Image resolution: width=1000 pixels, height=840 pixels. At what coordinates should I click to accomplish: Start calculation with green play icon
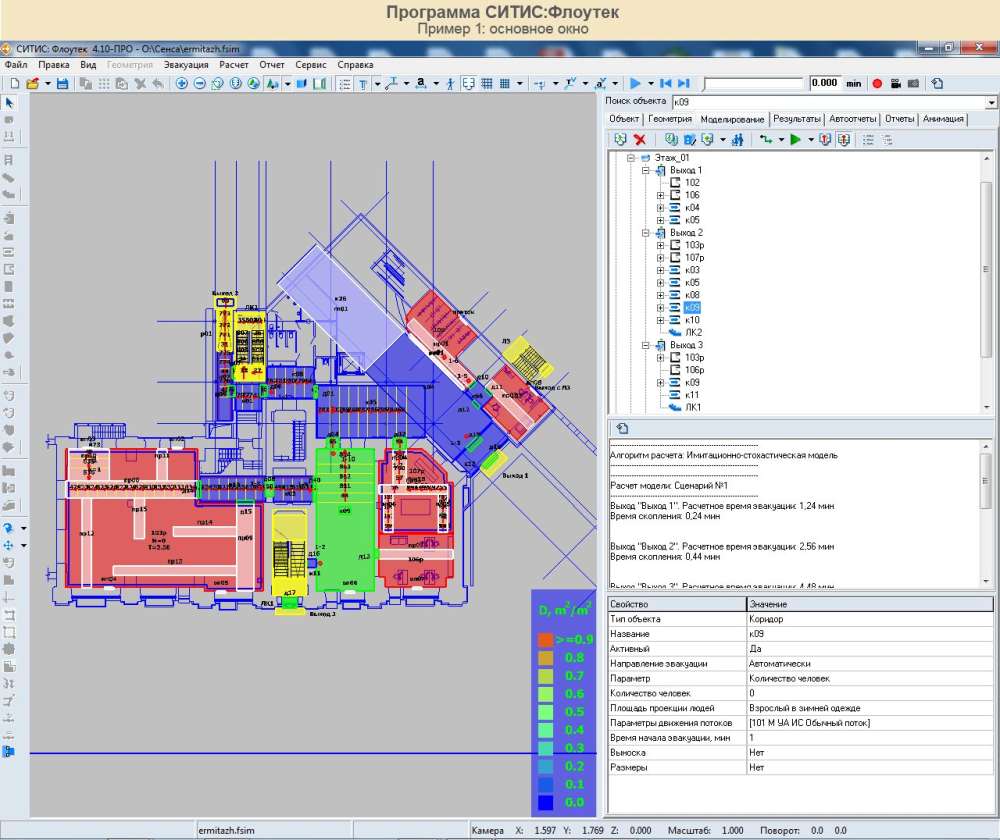[795, 140]
